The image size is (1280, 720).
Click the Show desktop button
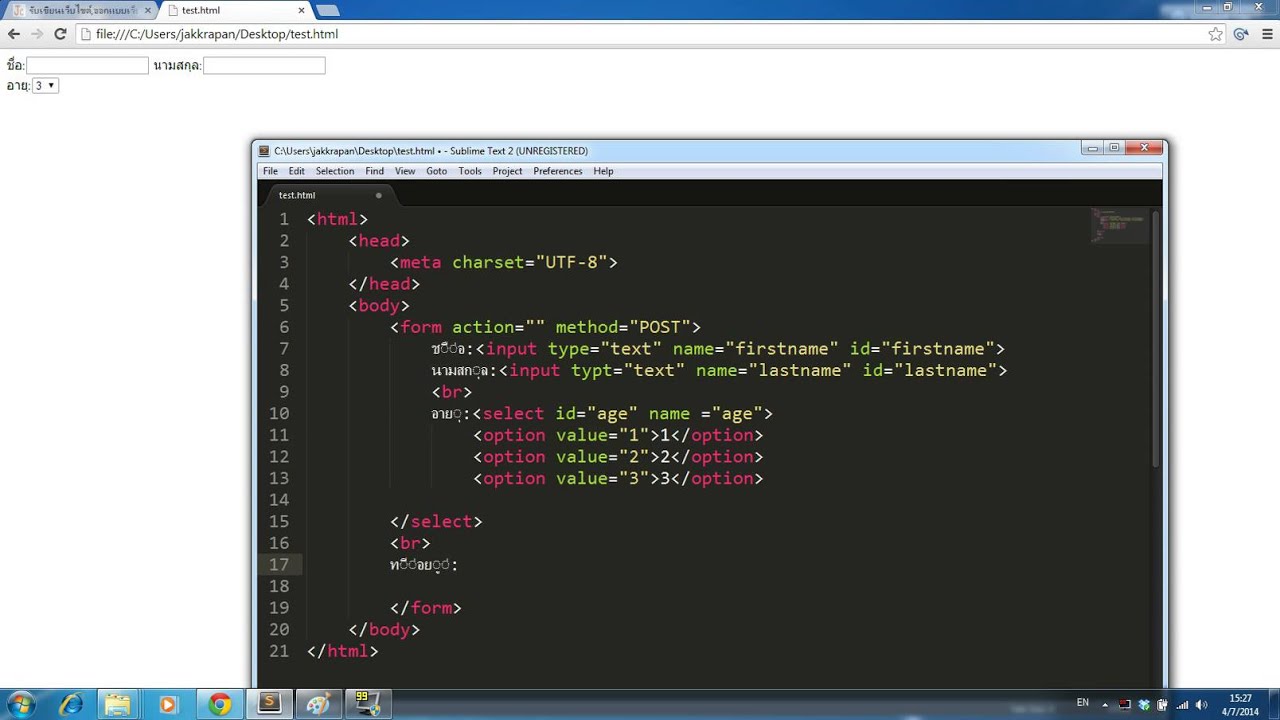tap(1274, 704)
